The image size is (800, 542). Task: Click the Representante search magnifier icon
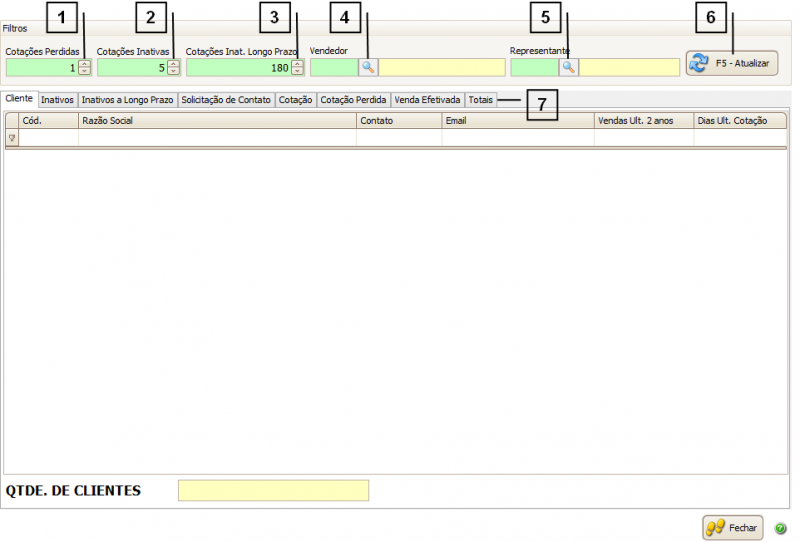568,67
